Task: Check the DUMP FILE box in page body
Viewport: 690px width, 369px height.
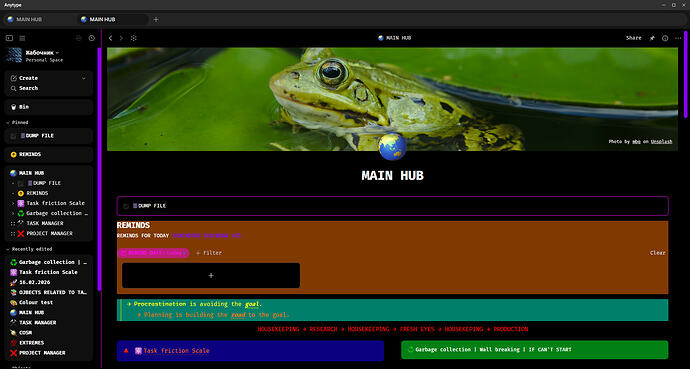Action: point(126,206)
